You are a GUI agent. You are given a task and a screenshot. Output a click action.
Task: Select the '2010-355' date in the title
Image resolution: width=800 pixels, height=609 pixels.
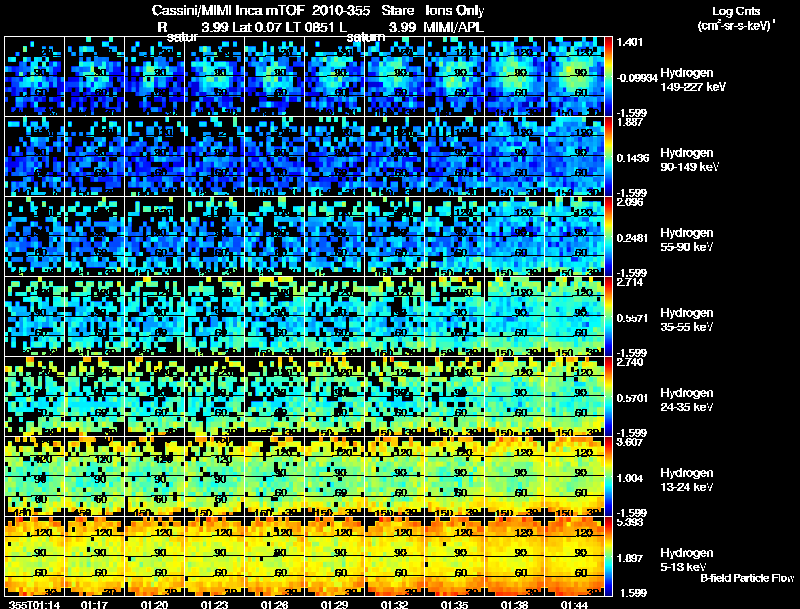[x=341, y=10]
